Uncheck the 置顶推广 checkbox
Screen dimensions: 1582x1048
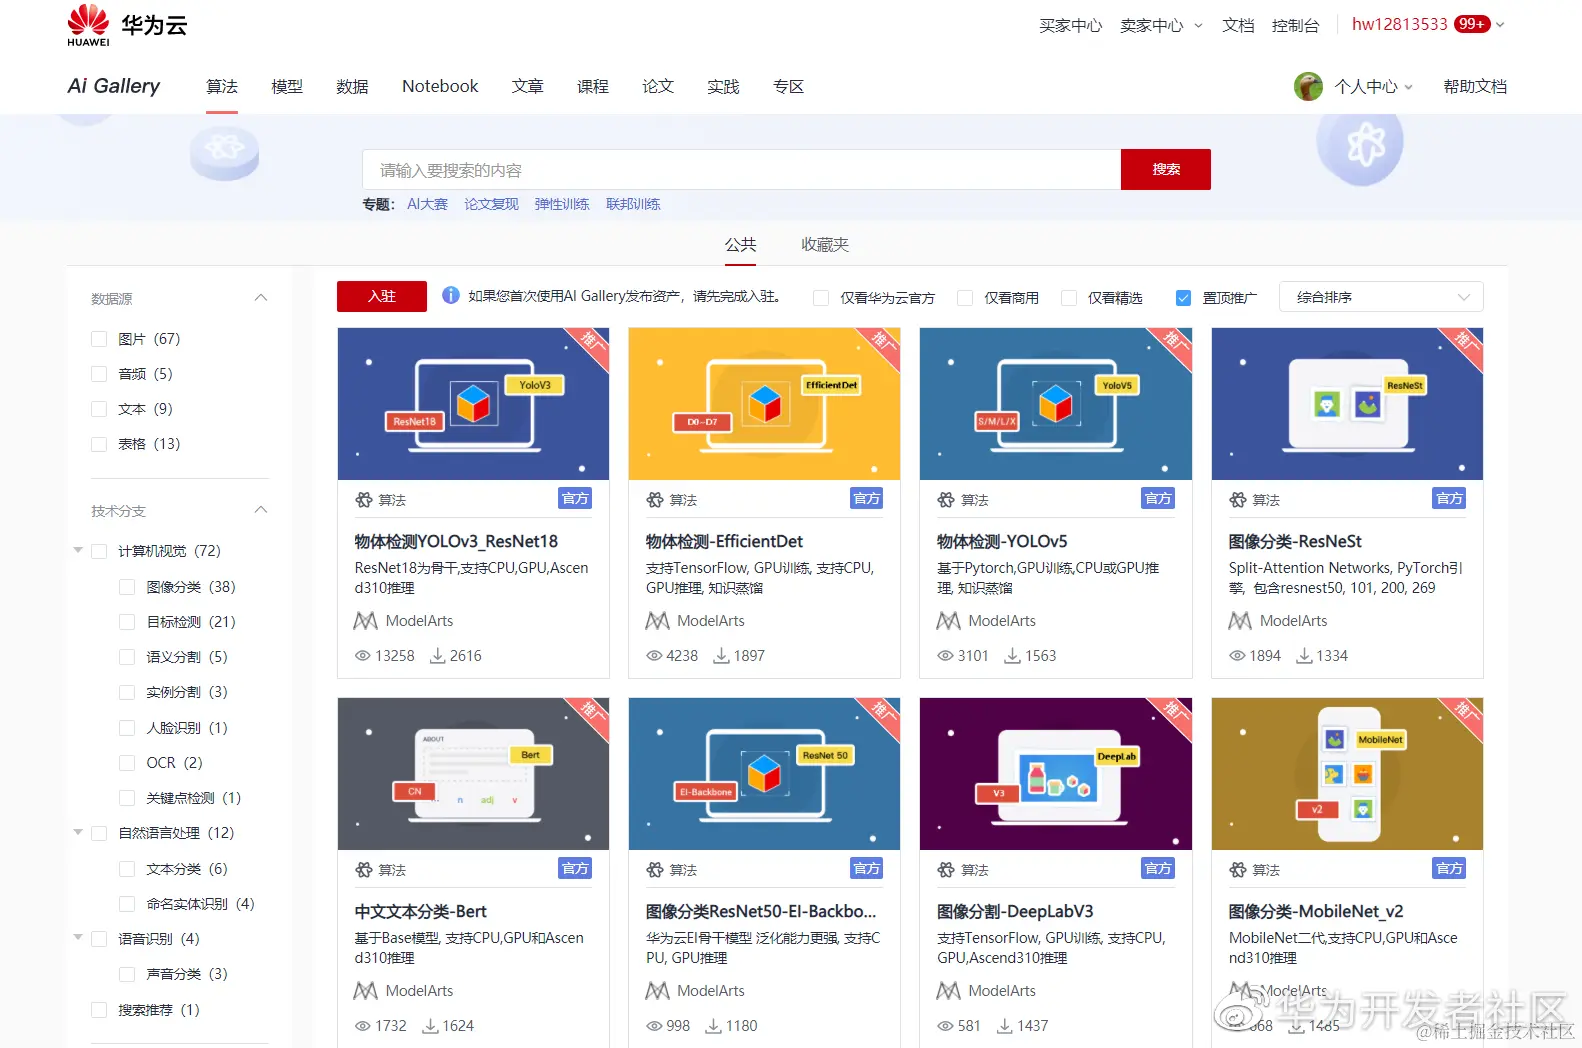[x=1184, y=298]
